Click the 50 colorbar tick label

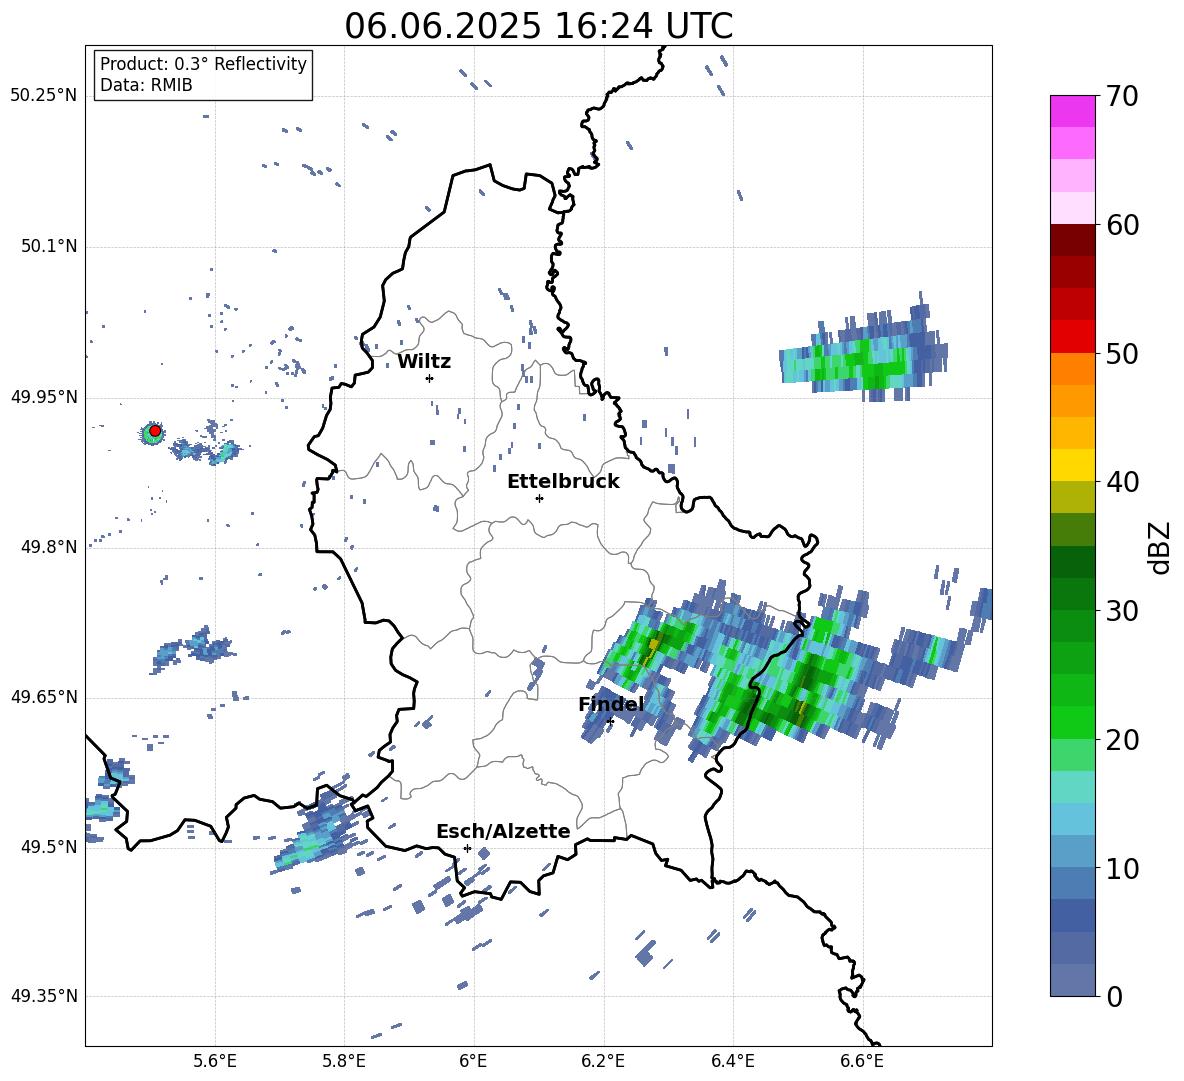pos(1121,353)
